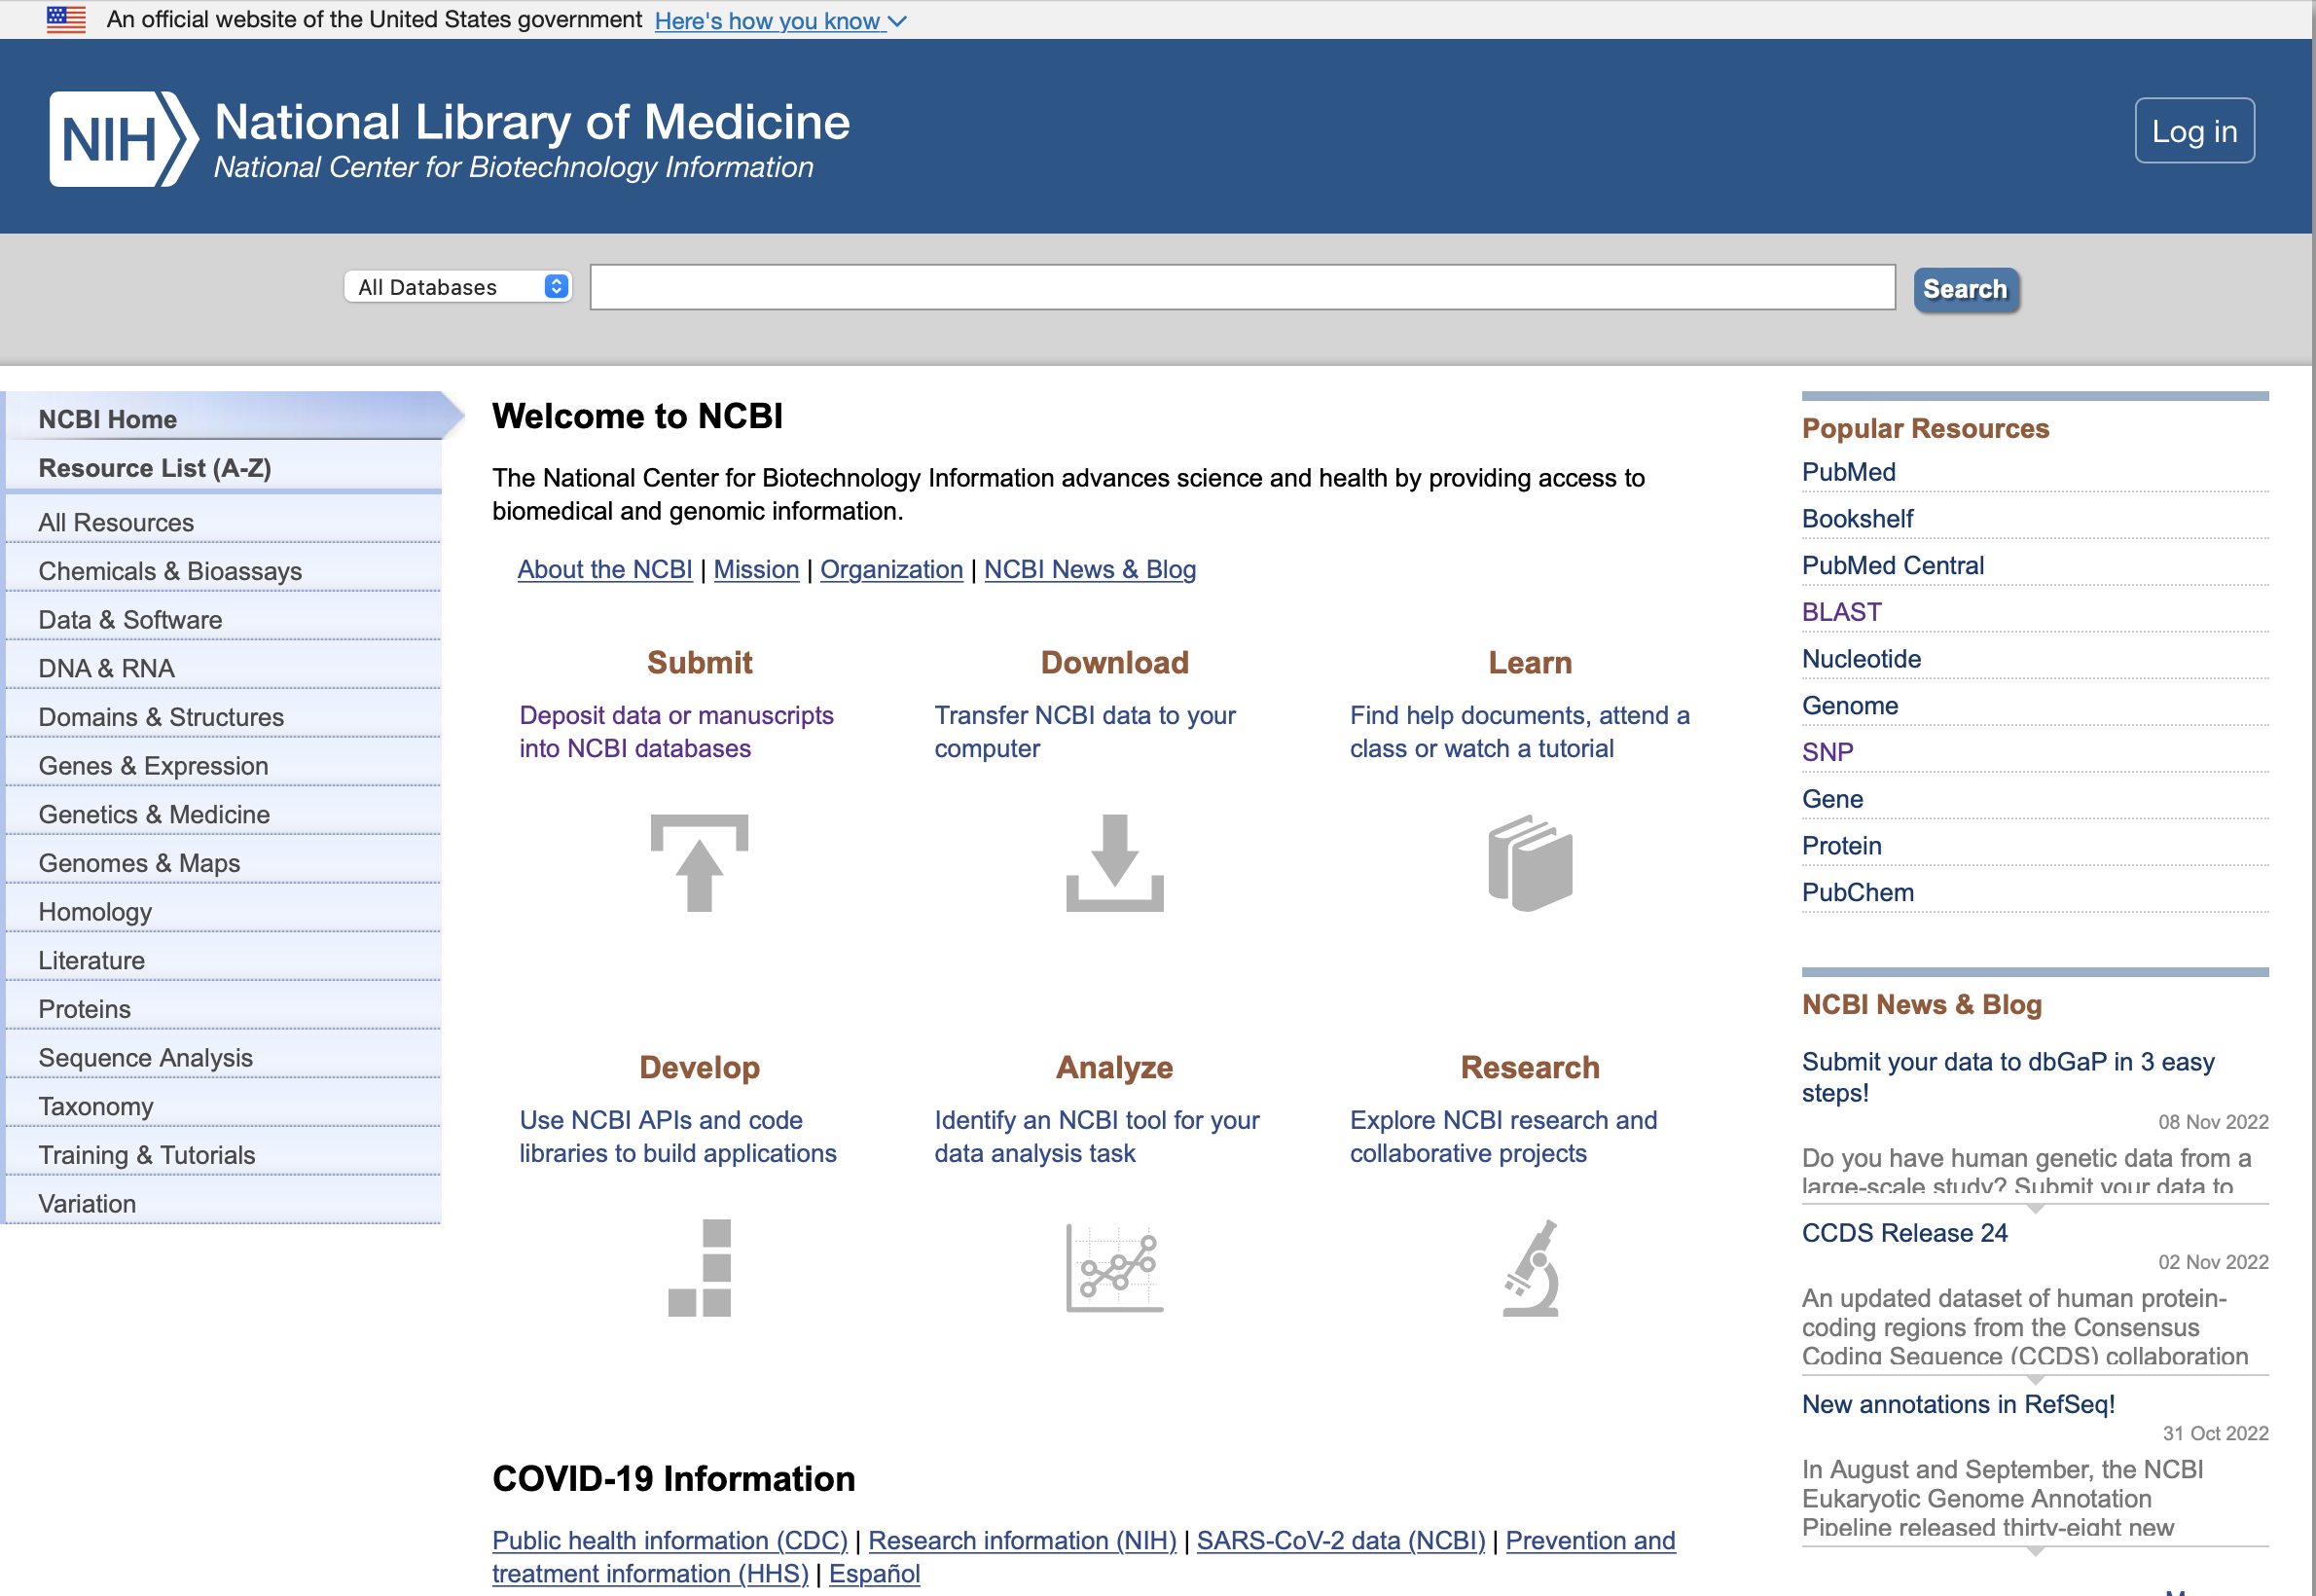Click the Submit upload arrow icon
Viewport: 2316px width, 1596px height.
699,862
